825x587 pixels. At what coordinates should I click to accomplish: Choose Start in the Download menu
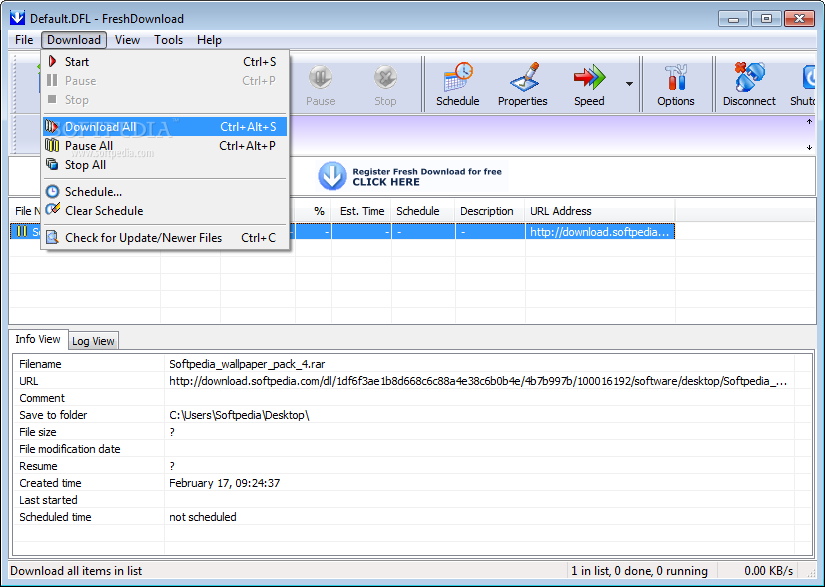pyautogui.click(x=165, y=62)
